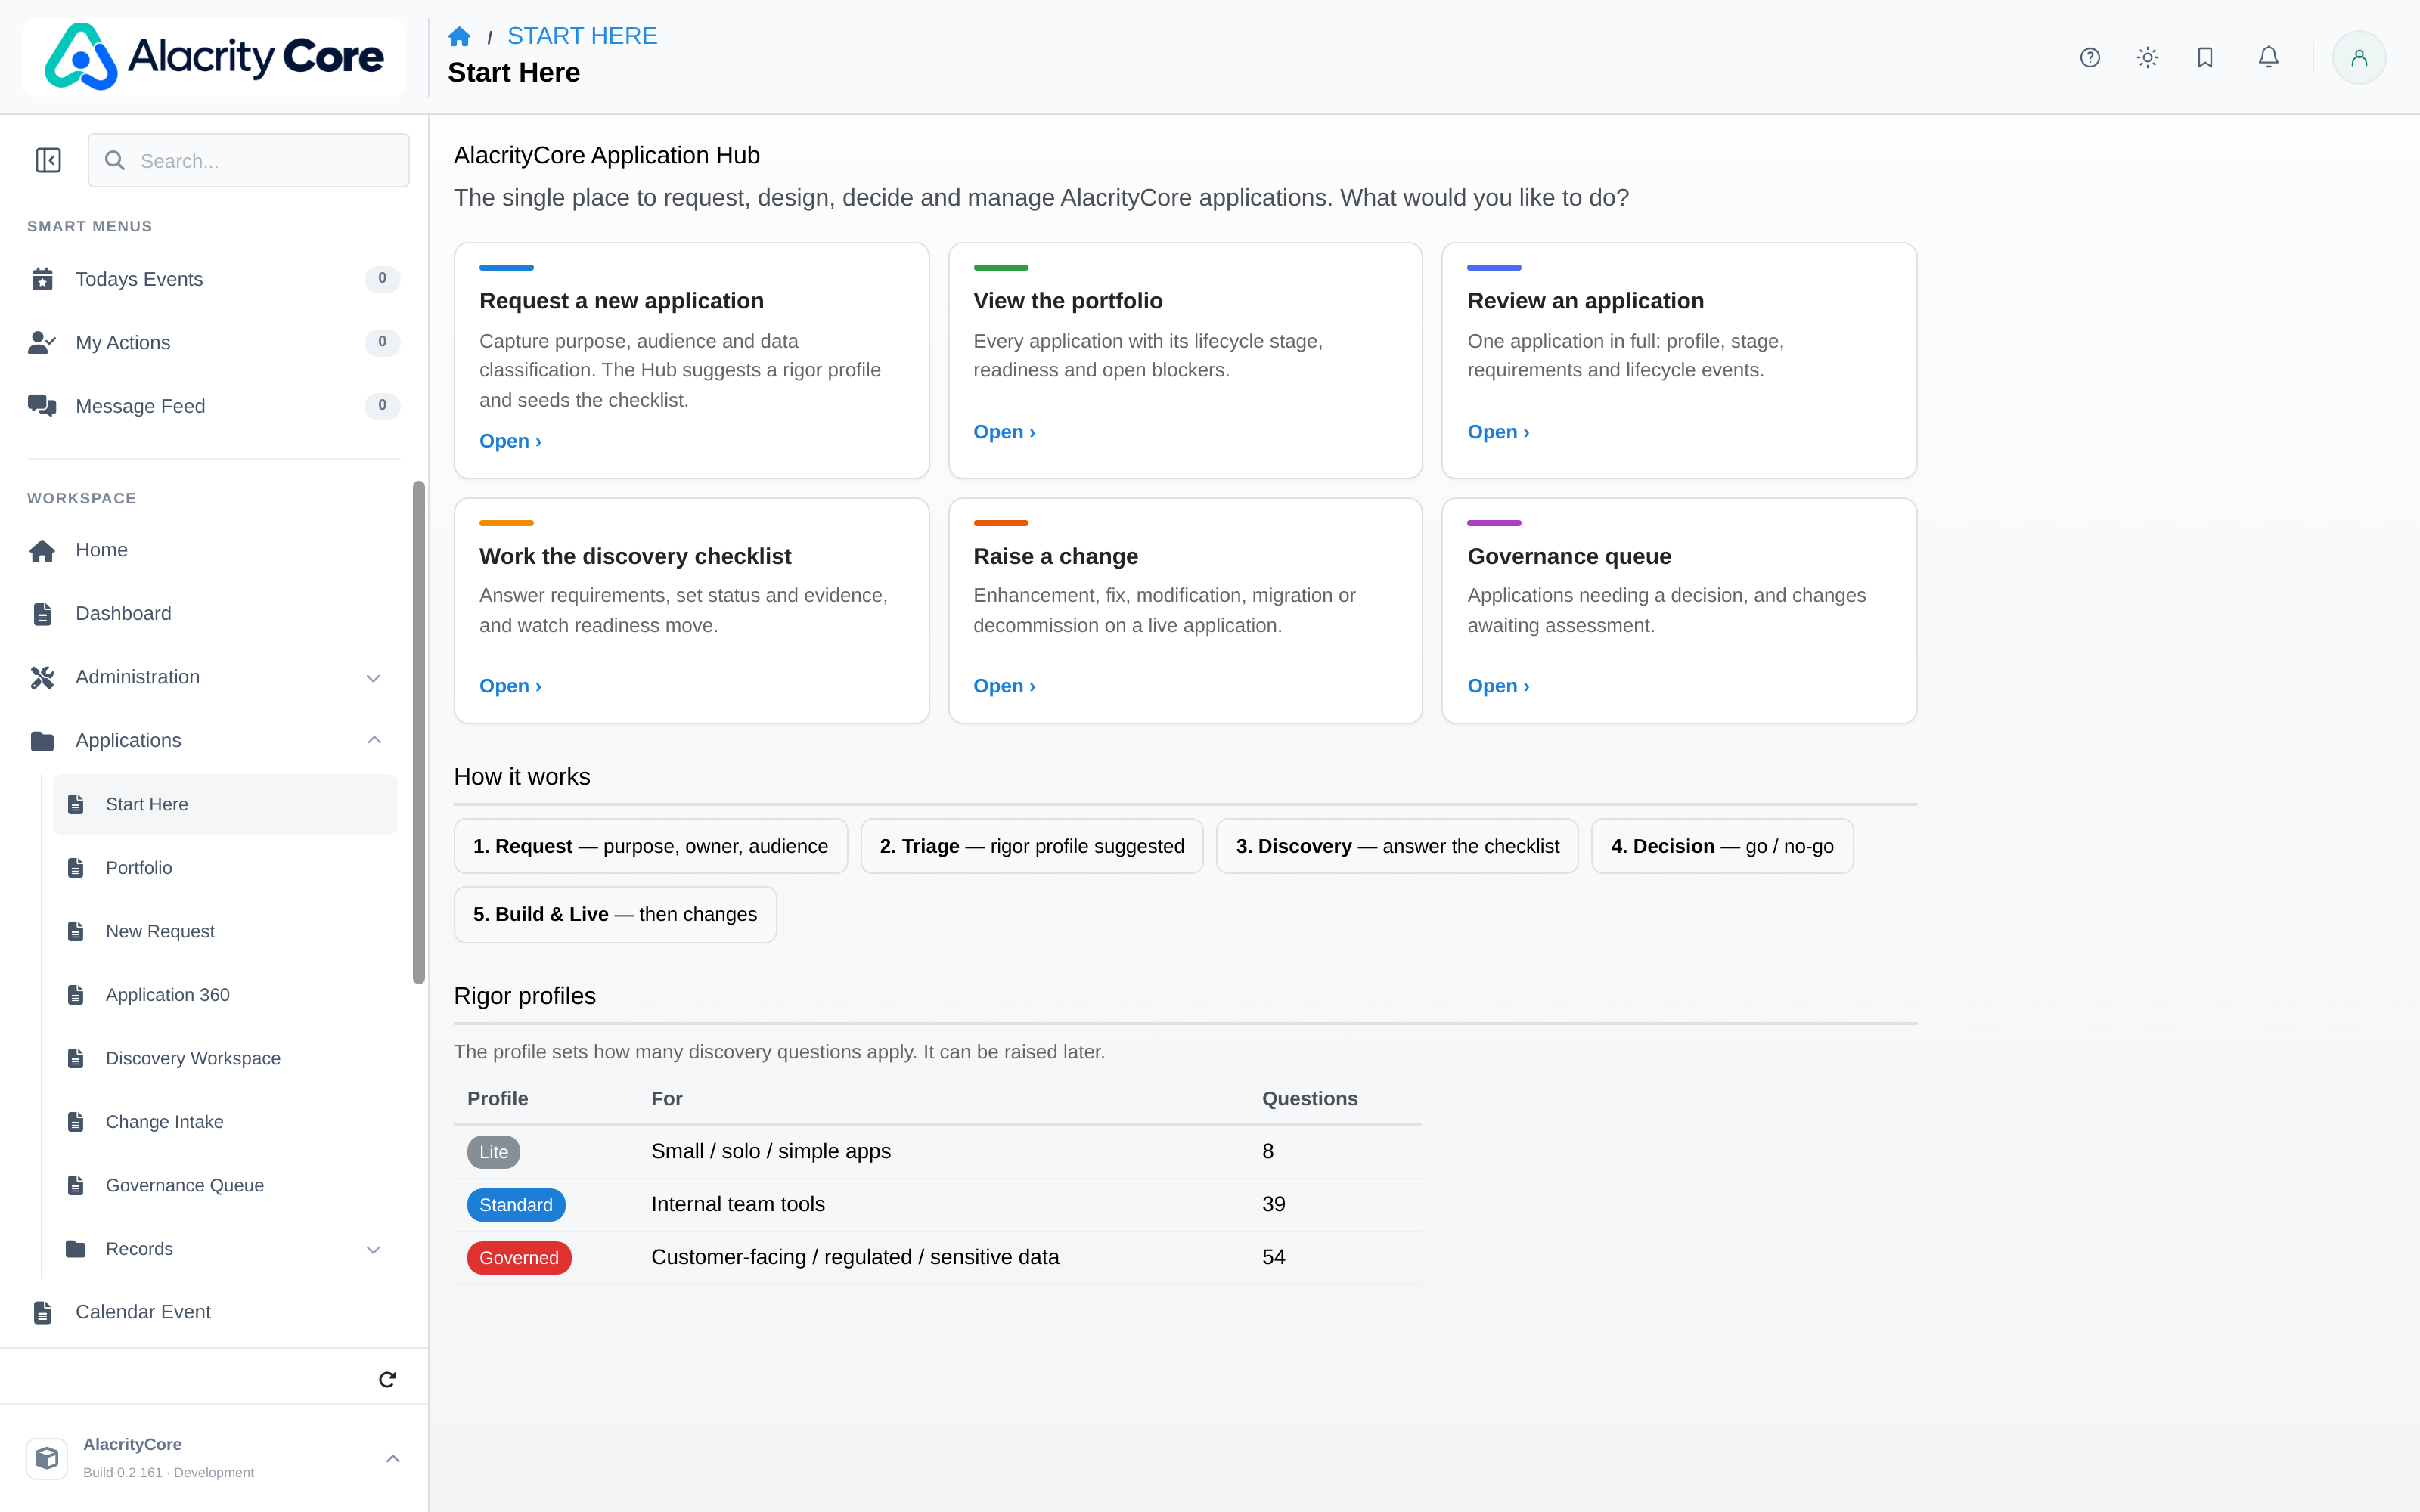
Task: Select Application 360 menu item
Action: (x=225, y=995)
